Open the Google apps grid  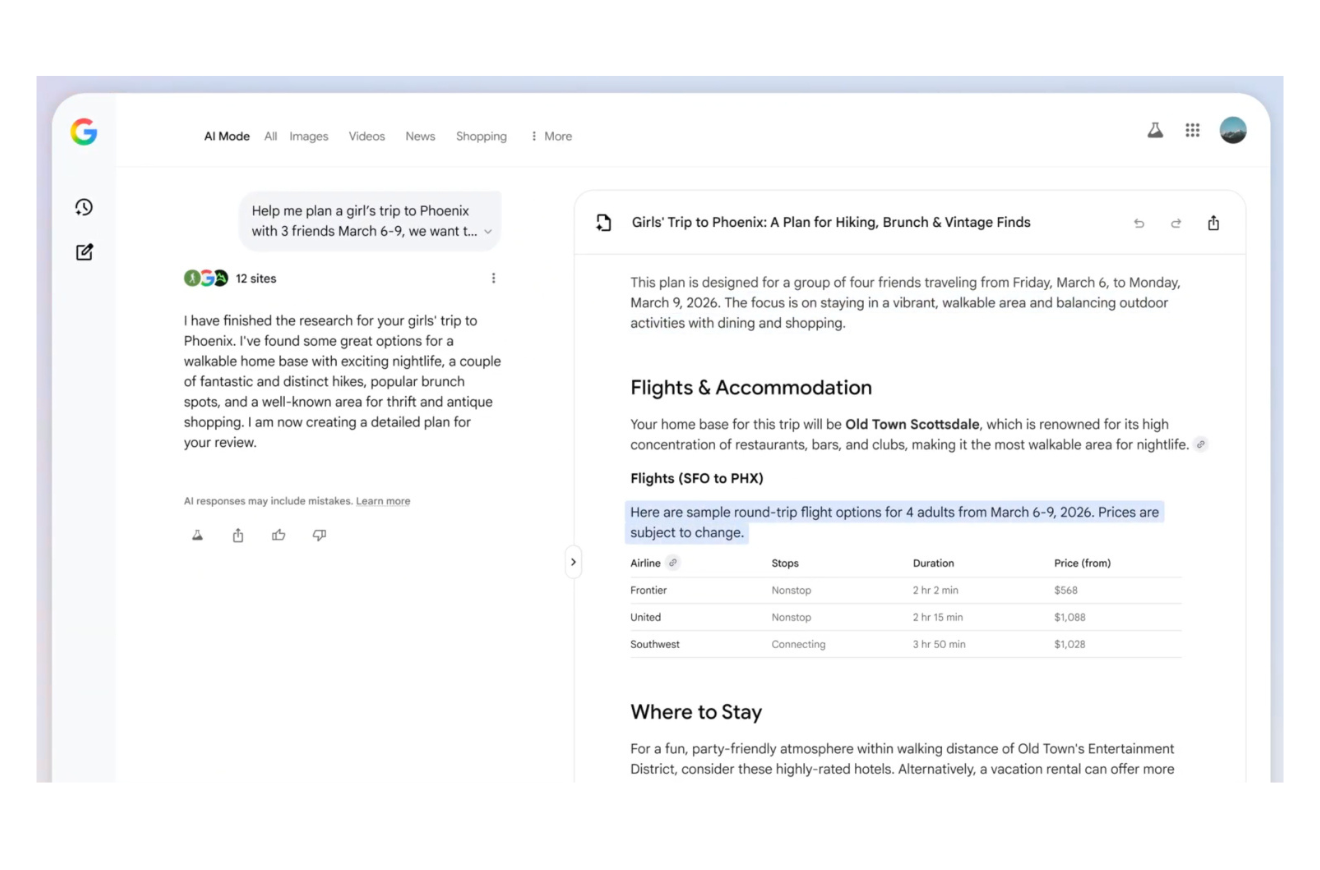click(1192, 130)
